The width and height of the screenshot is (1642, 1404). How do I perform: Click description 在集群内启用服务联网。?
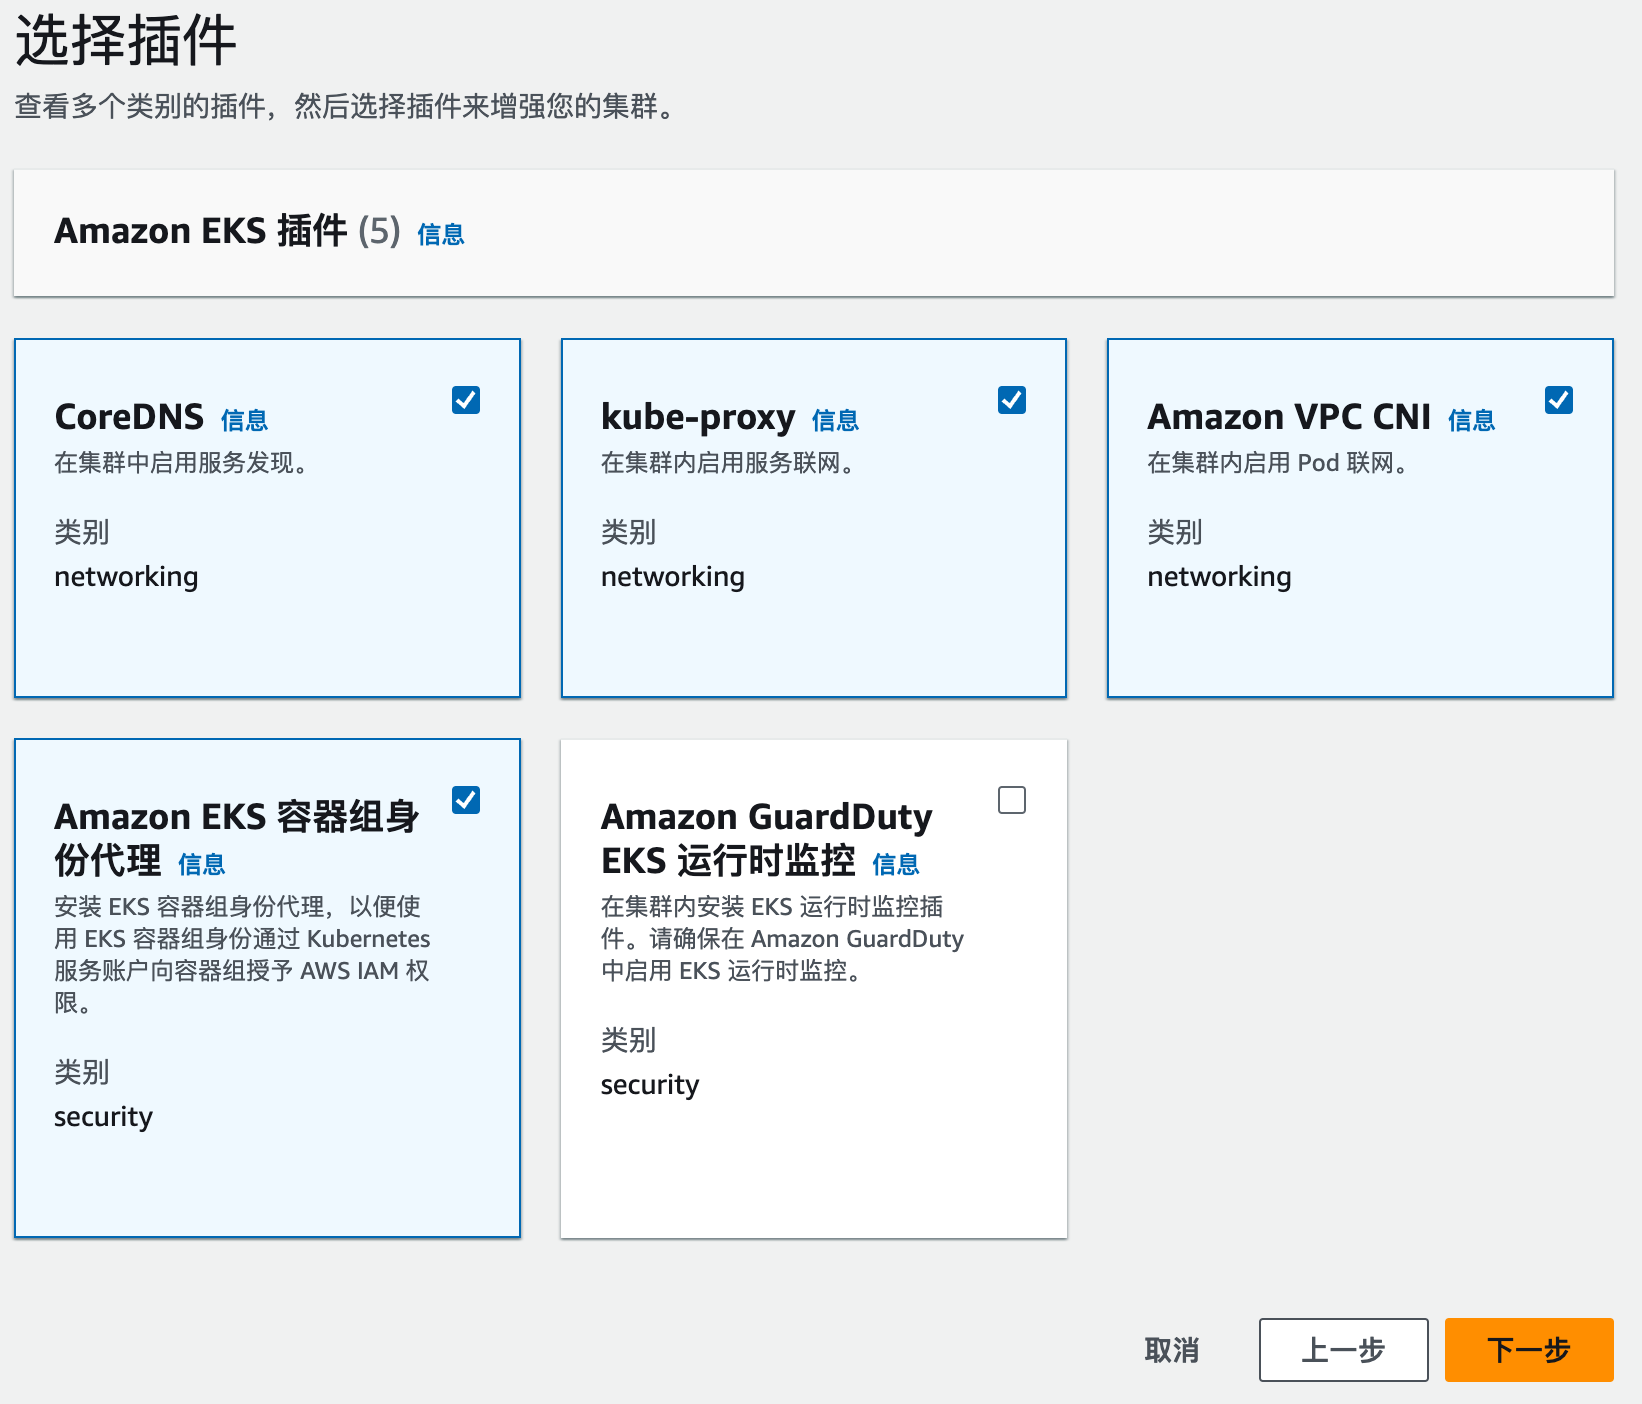click(x=728, y=463)
